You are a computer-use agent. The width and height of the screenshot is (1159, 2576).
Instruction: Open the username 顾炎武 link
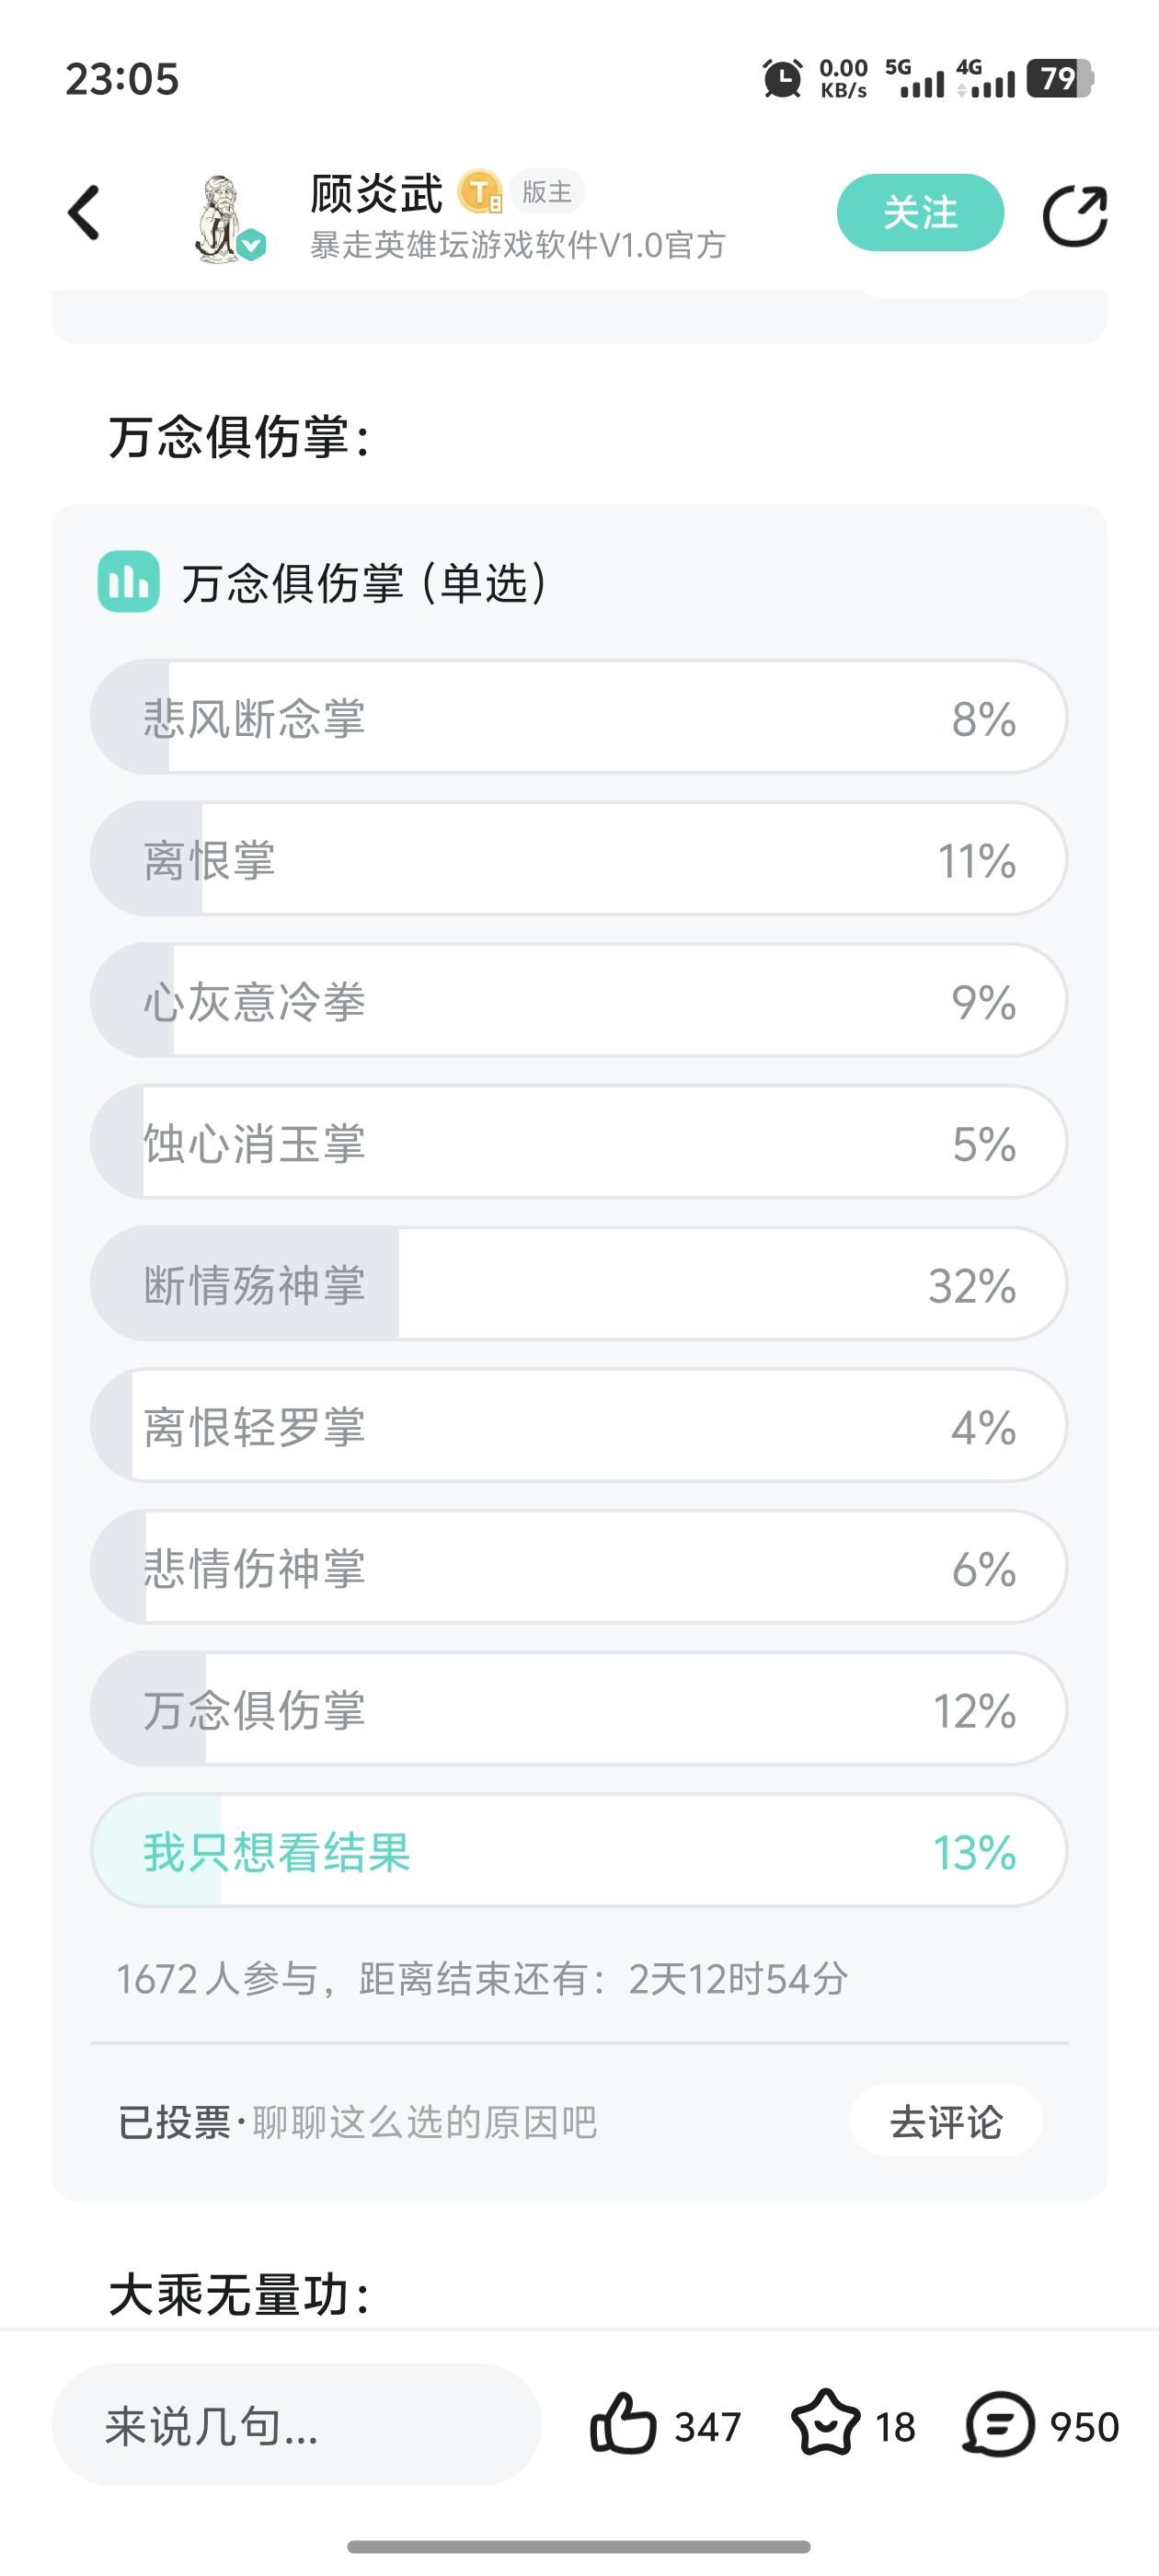376,193
